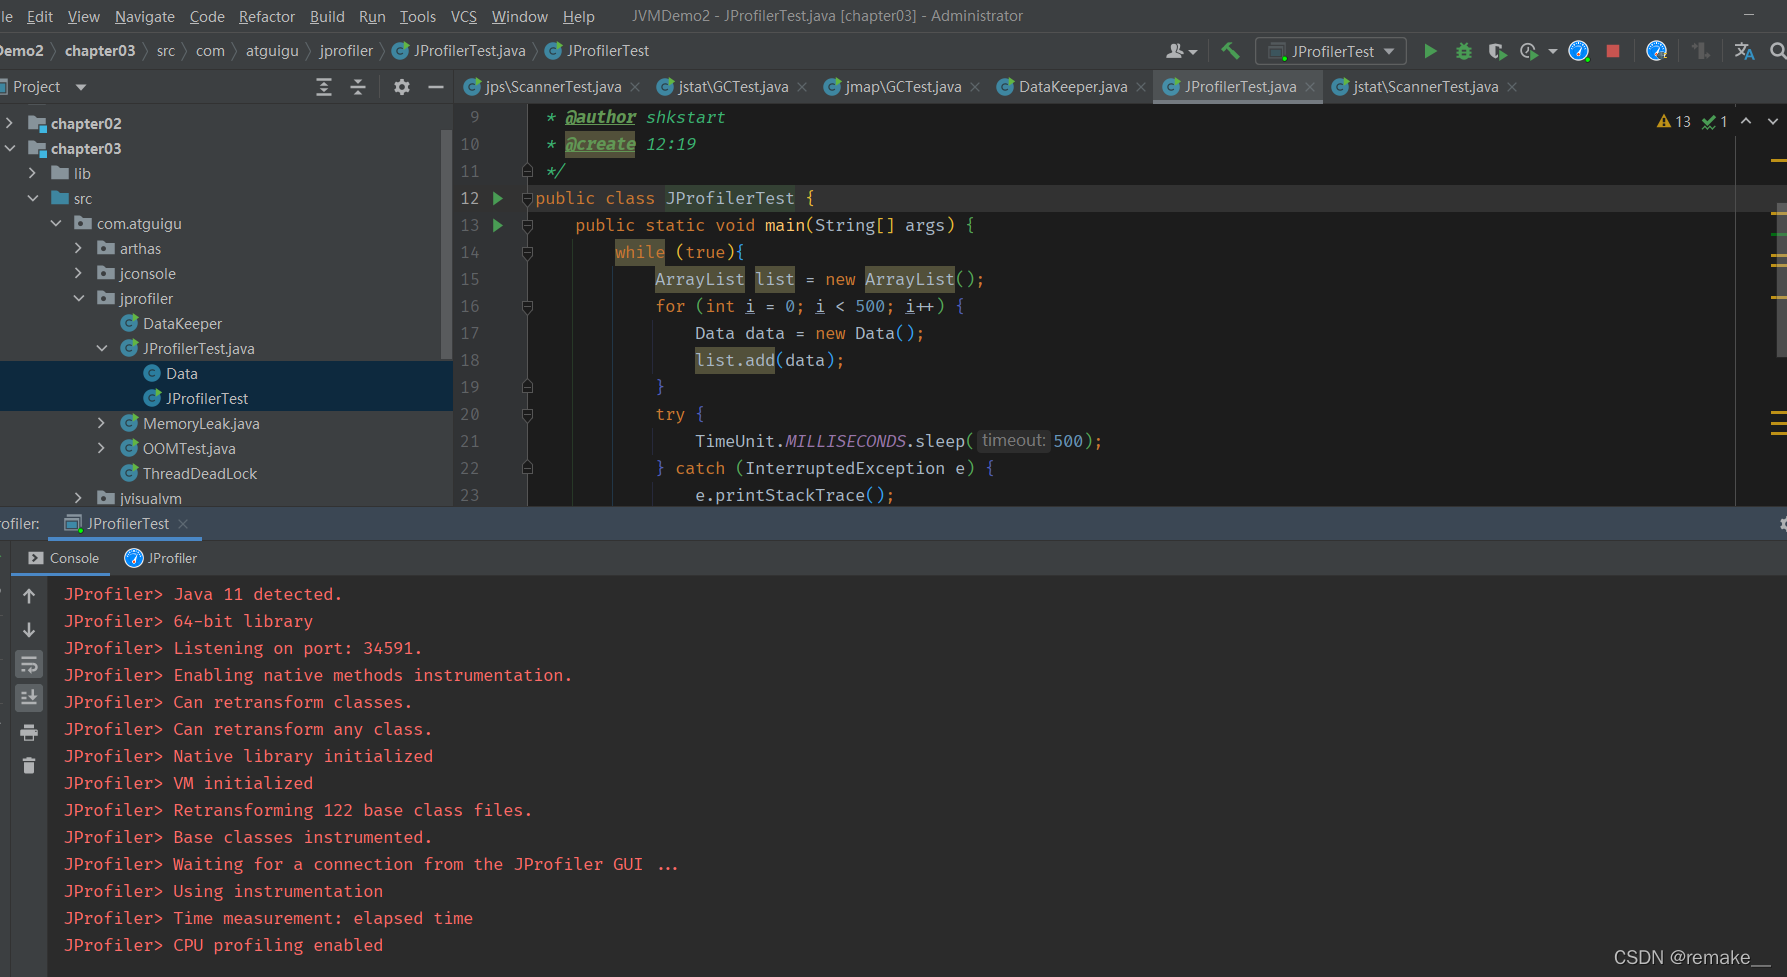Viewport: 1787px width, 977px height.
Task: Open the Refactor menu
Action: [x=267, y=16]
